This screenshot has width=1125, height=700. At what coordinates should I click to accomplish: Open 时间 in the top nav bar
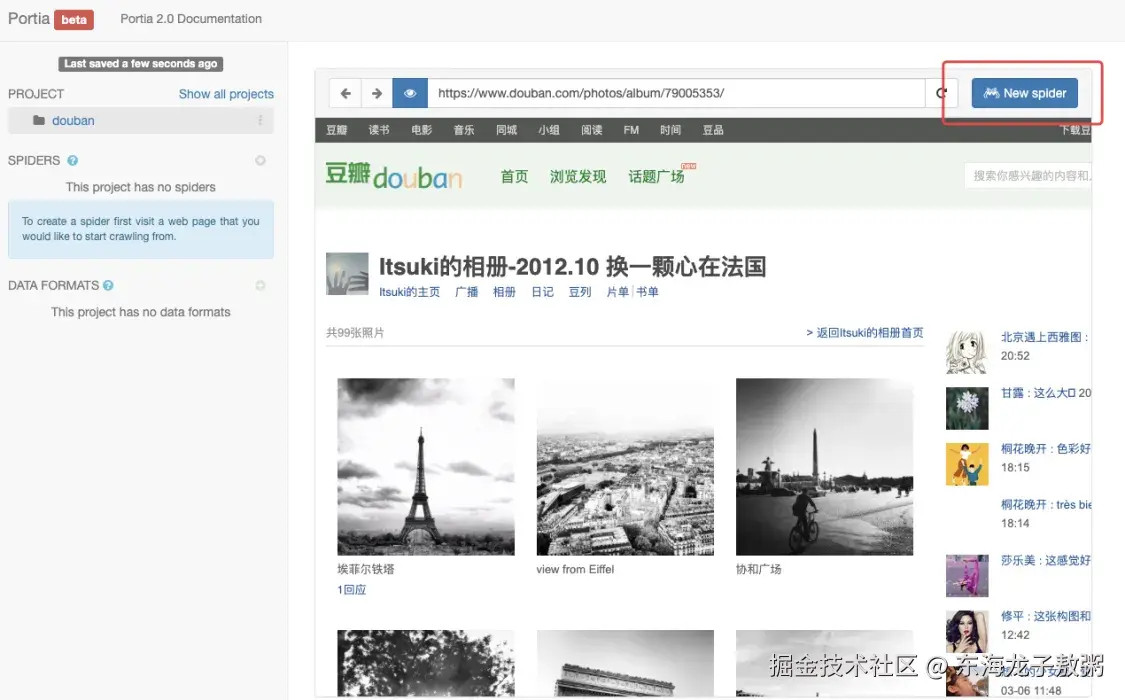(x=670, y=130)
